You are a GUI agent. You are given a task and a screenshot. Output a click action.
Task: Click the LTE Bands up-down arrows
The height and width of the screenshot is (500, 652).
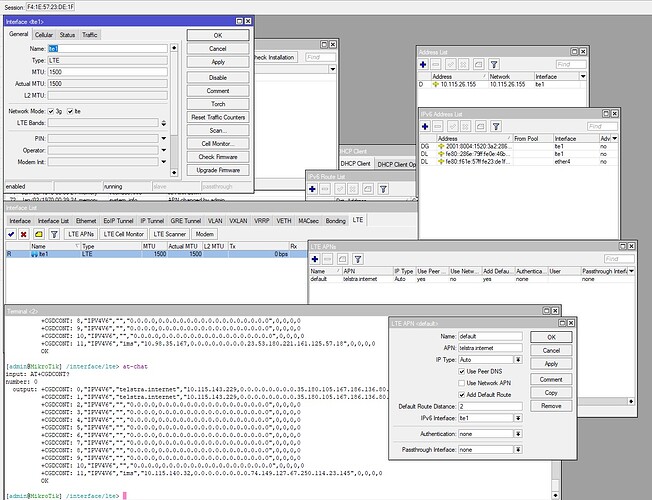coord(163,123)
